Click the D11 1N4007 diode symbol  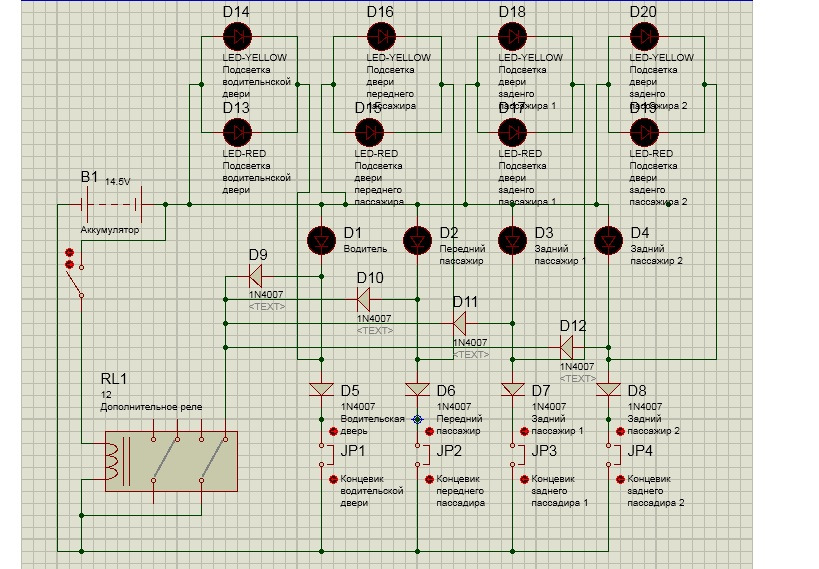[x=459, y=323]
